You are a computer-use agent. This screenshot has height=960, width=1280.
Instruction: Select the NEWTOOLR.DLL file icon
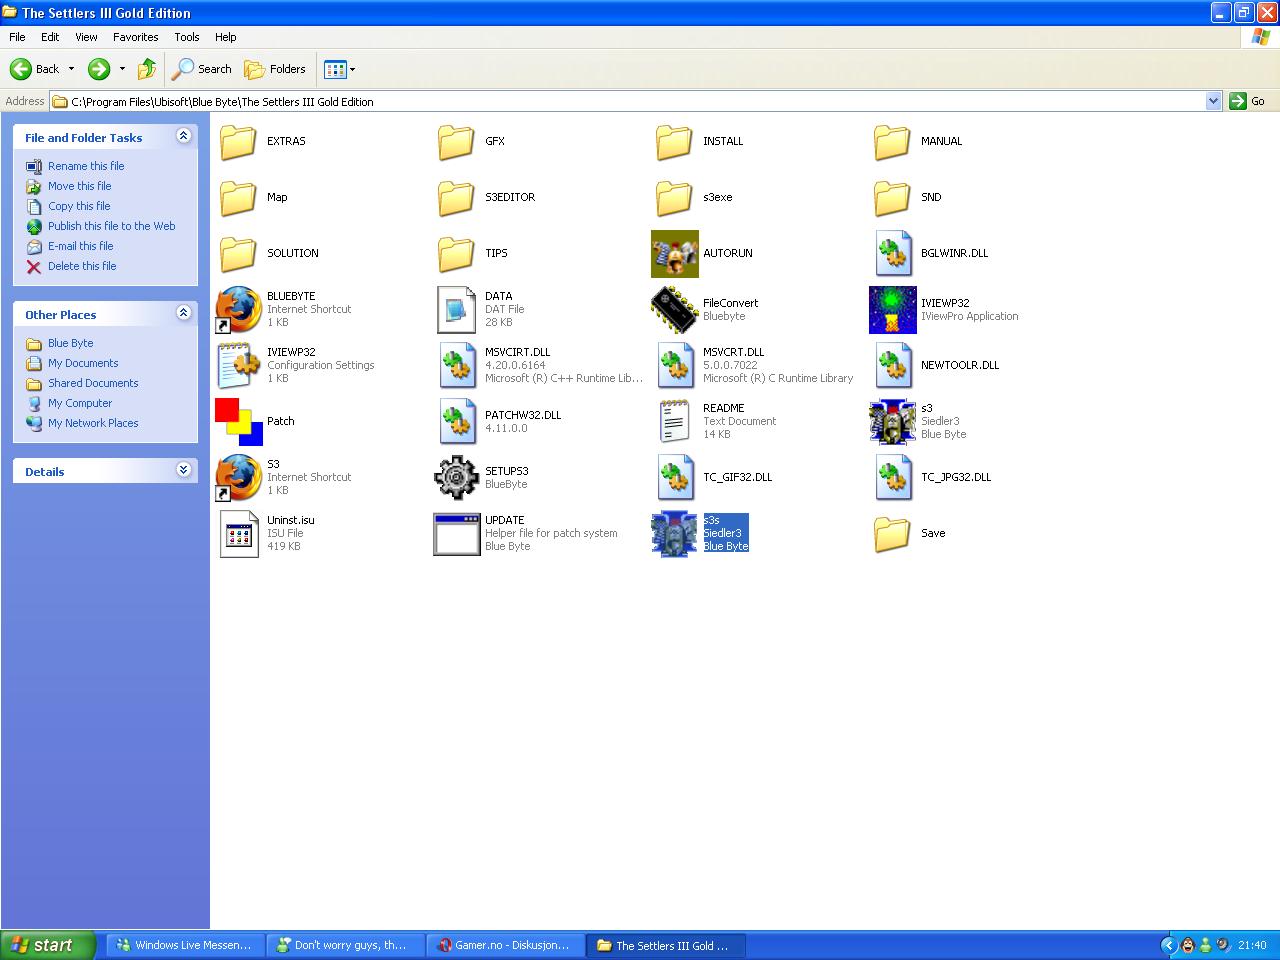(x=892, y=365)
